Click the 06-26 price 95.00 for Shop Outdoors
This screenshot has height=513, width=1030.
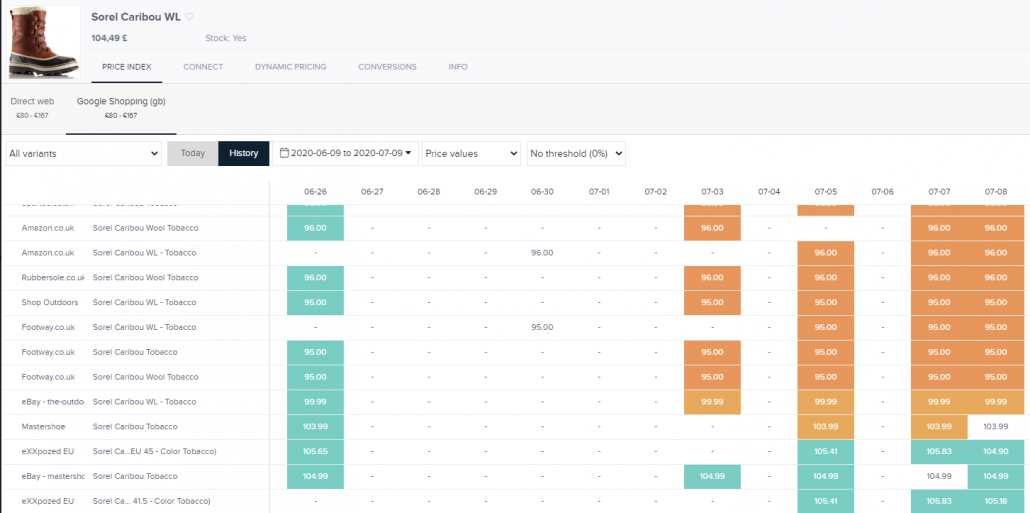[x=315, y=303]
